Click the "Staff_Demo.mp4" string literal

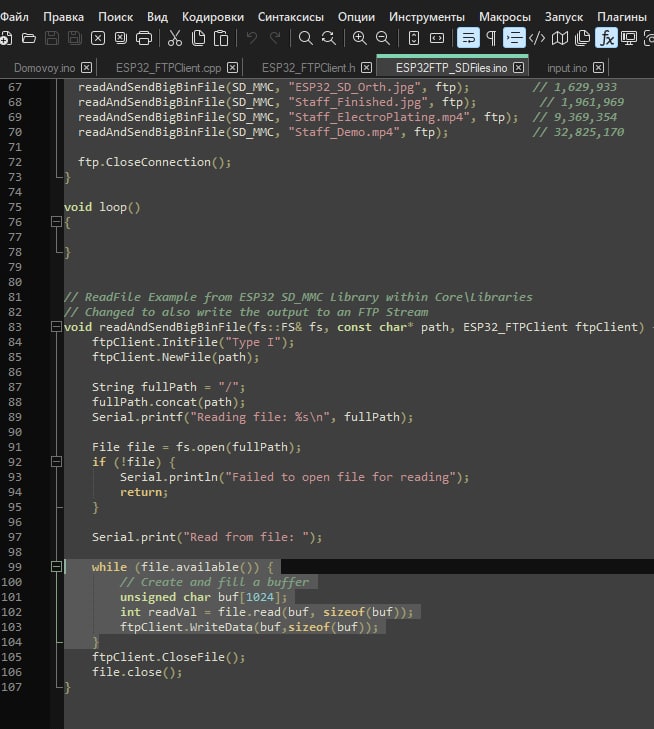344,132
